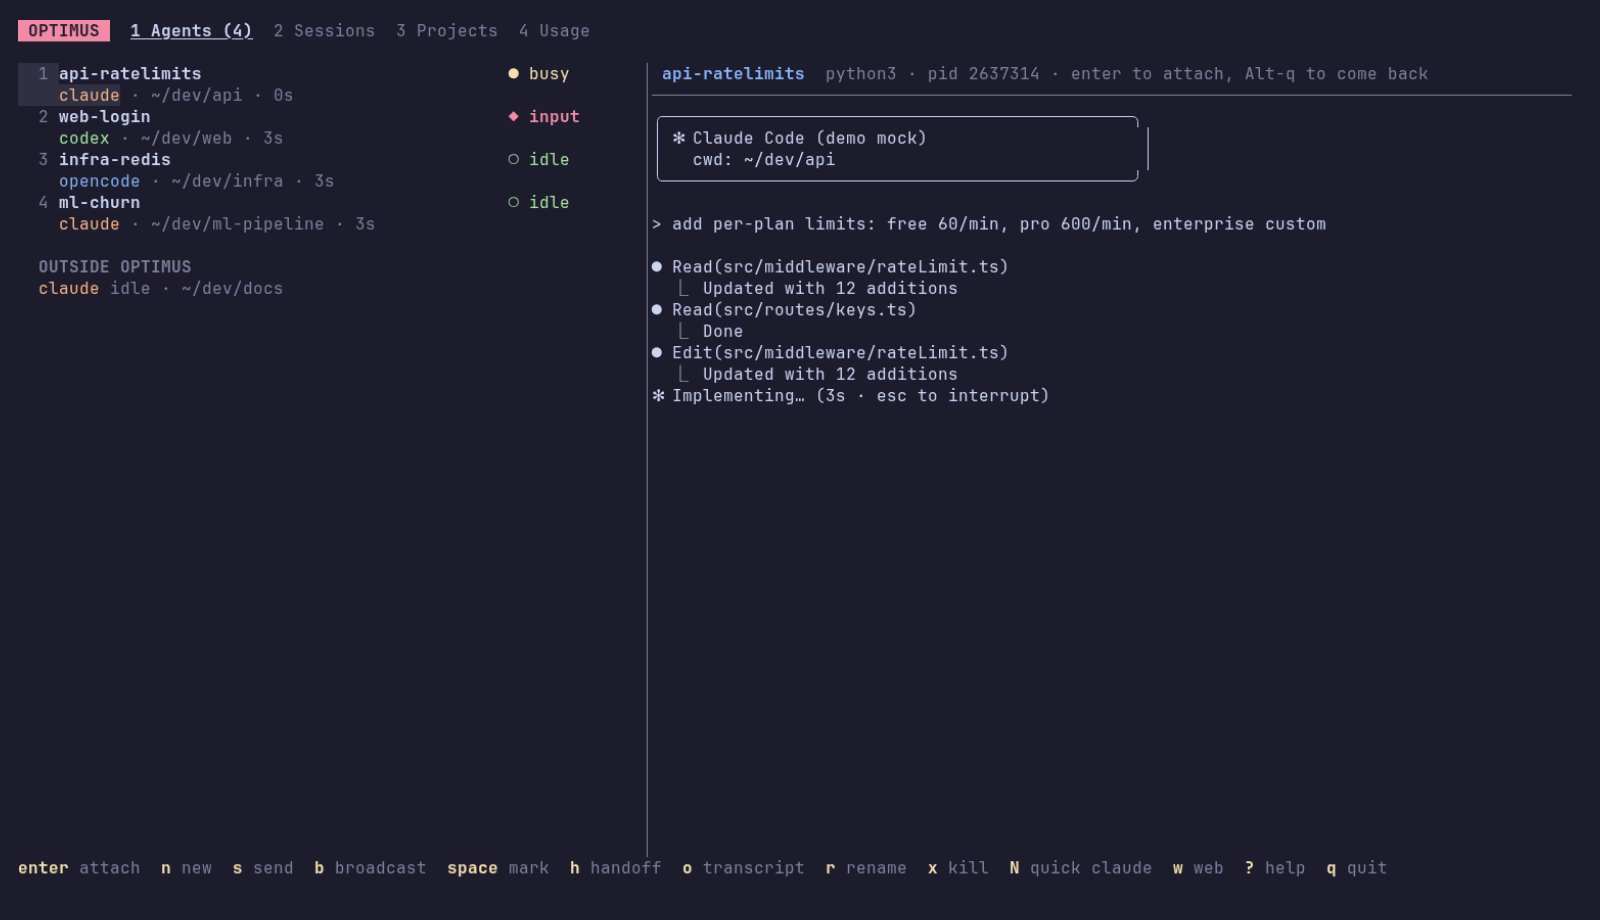Screen dimensions: 1600x920
Task: Click the s send shortcut
Action: coord(263,868)
